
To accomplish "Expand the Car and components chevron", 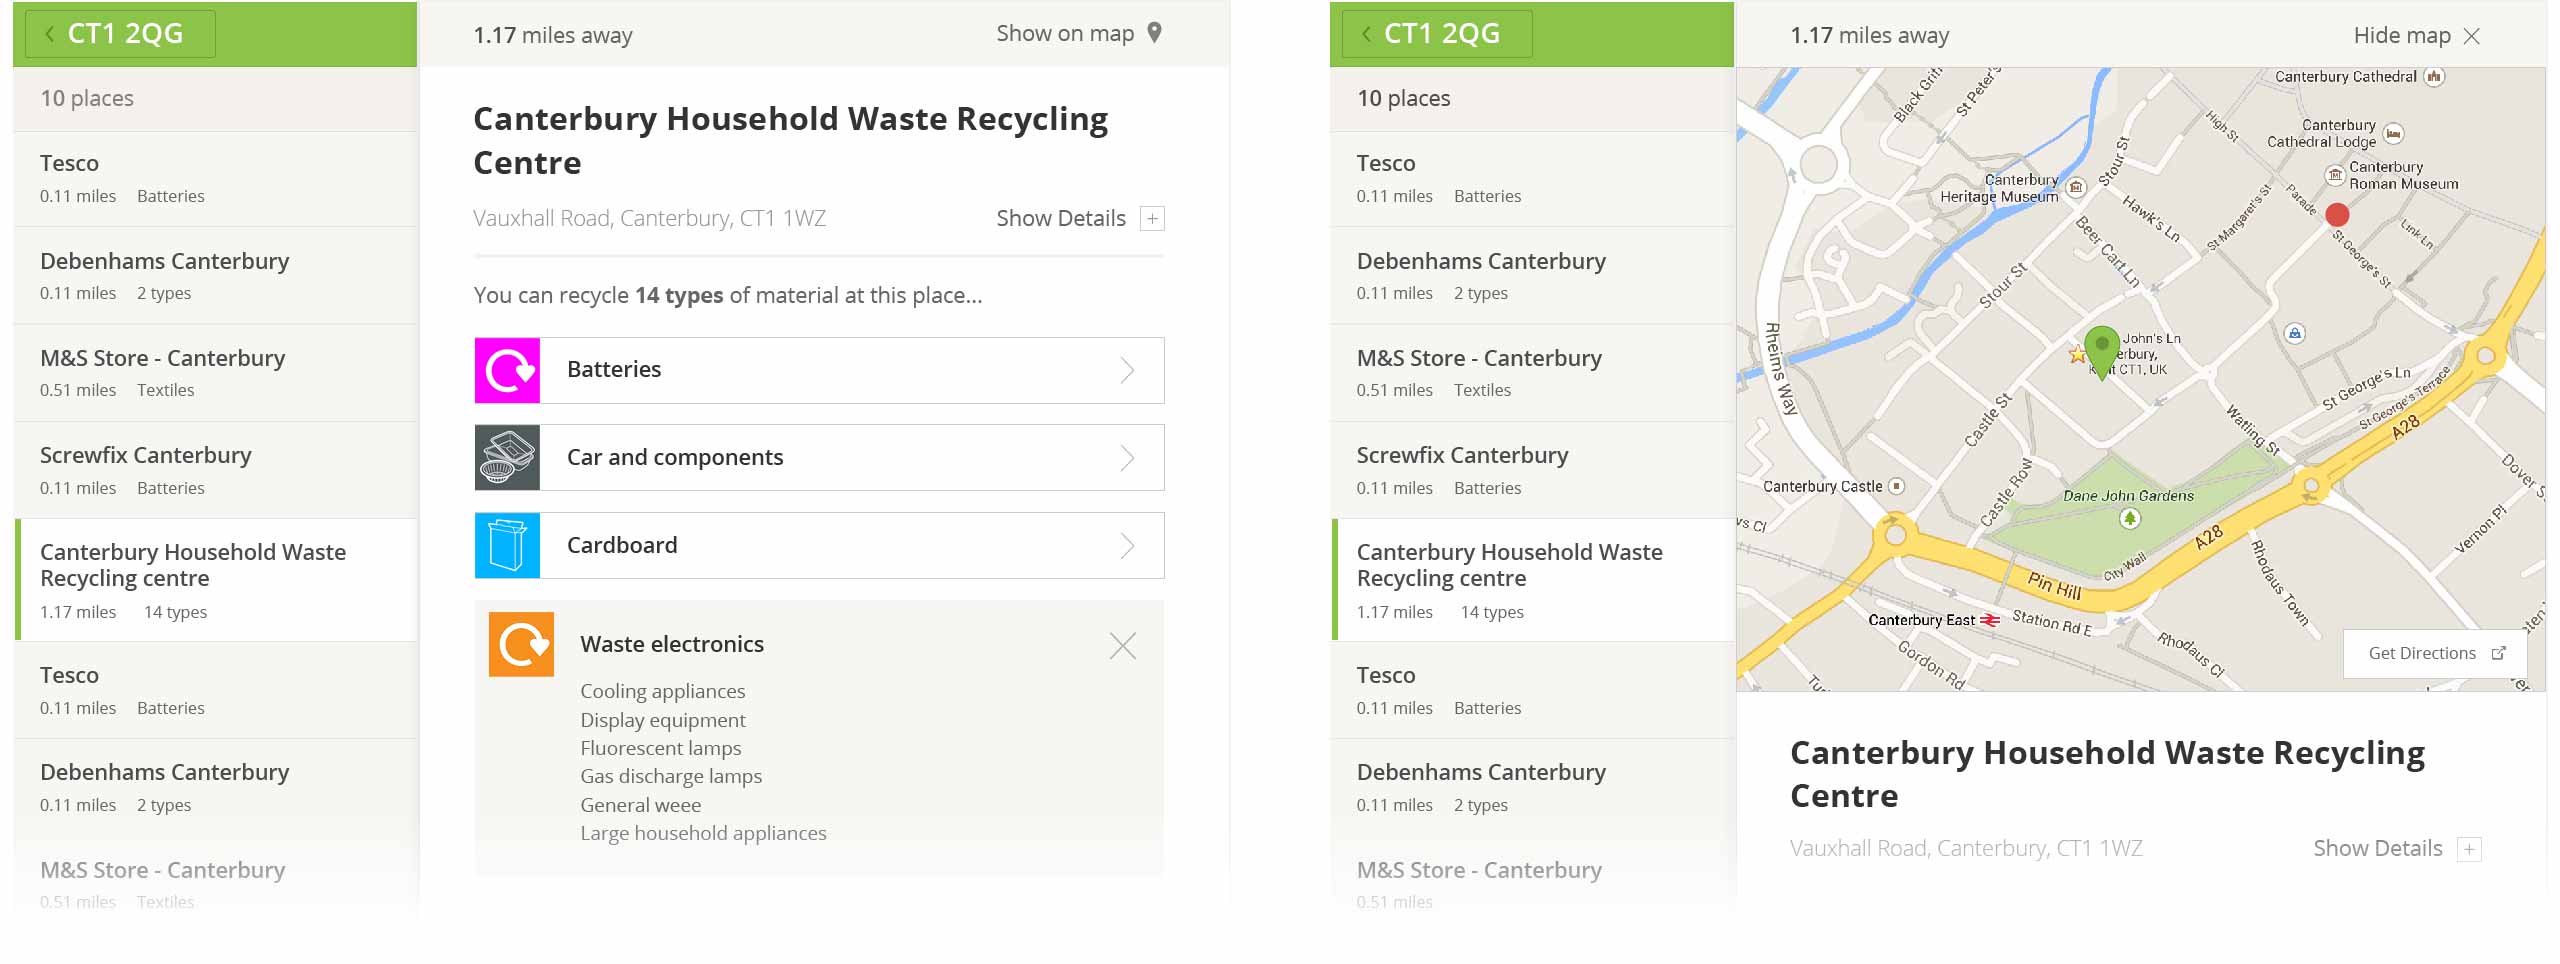I will 1128,458.
